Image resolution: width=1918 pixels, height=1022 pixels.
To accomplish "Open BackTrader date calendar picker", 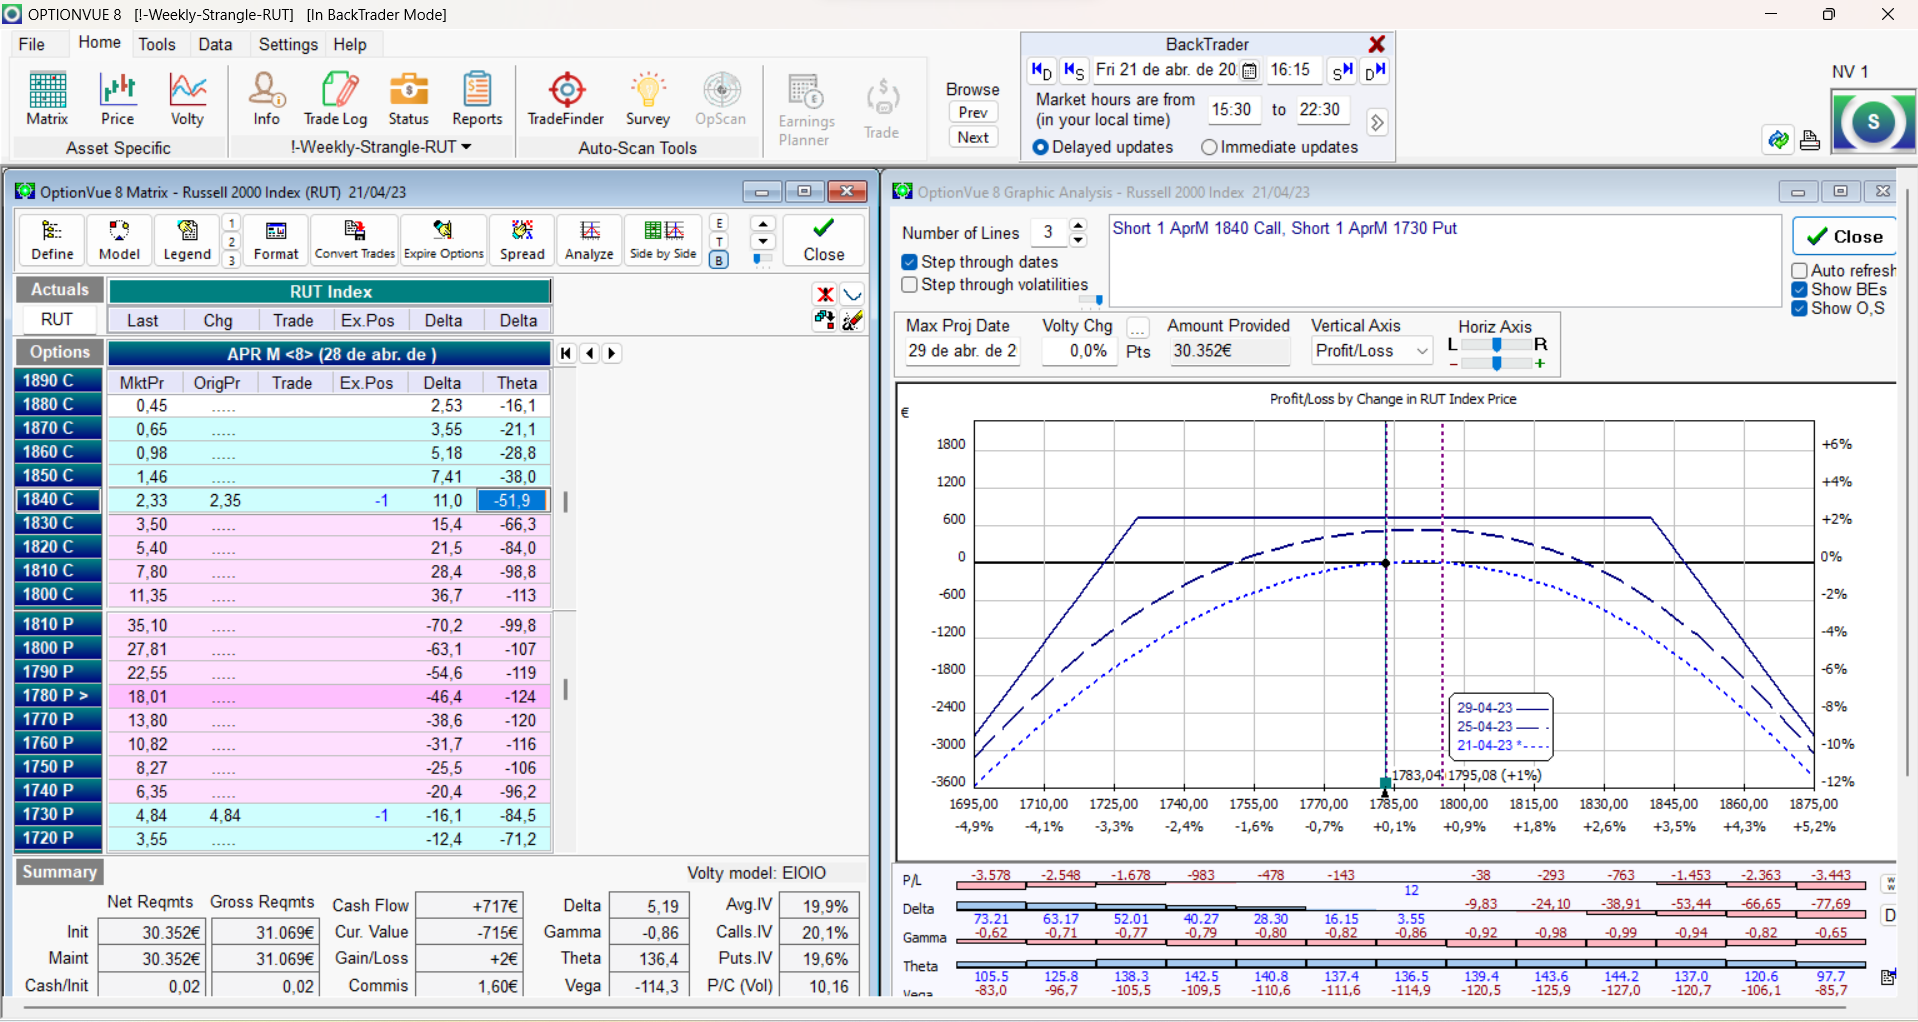I will pyautogui.click(x=1249, y=71).
